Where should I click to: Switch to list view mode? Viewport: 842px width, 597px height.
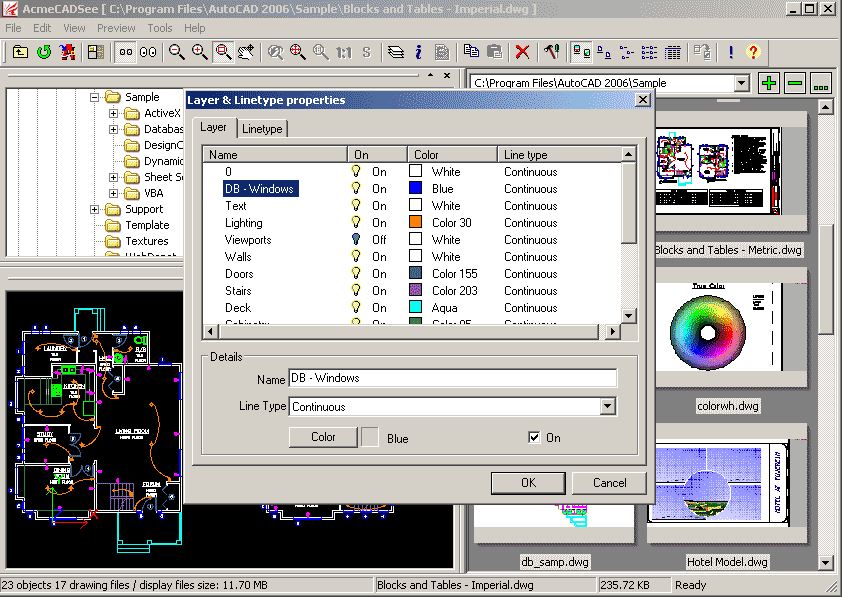click(649, 52)
